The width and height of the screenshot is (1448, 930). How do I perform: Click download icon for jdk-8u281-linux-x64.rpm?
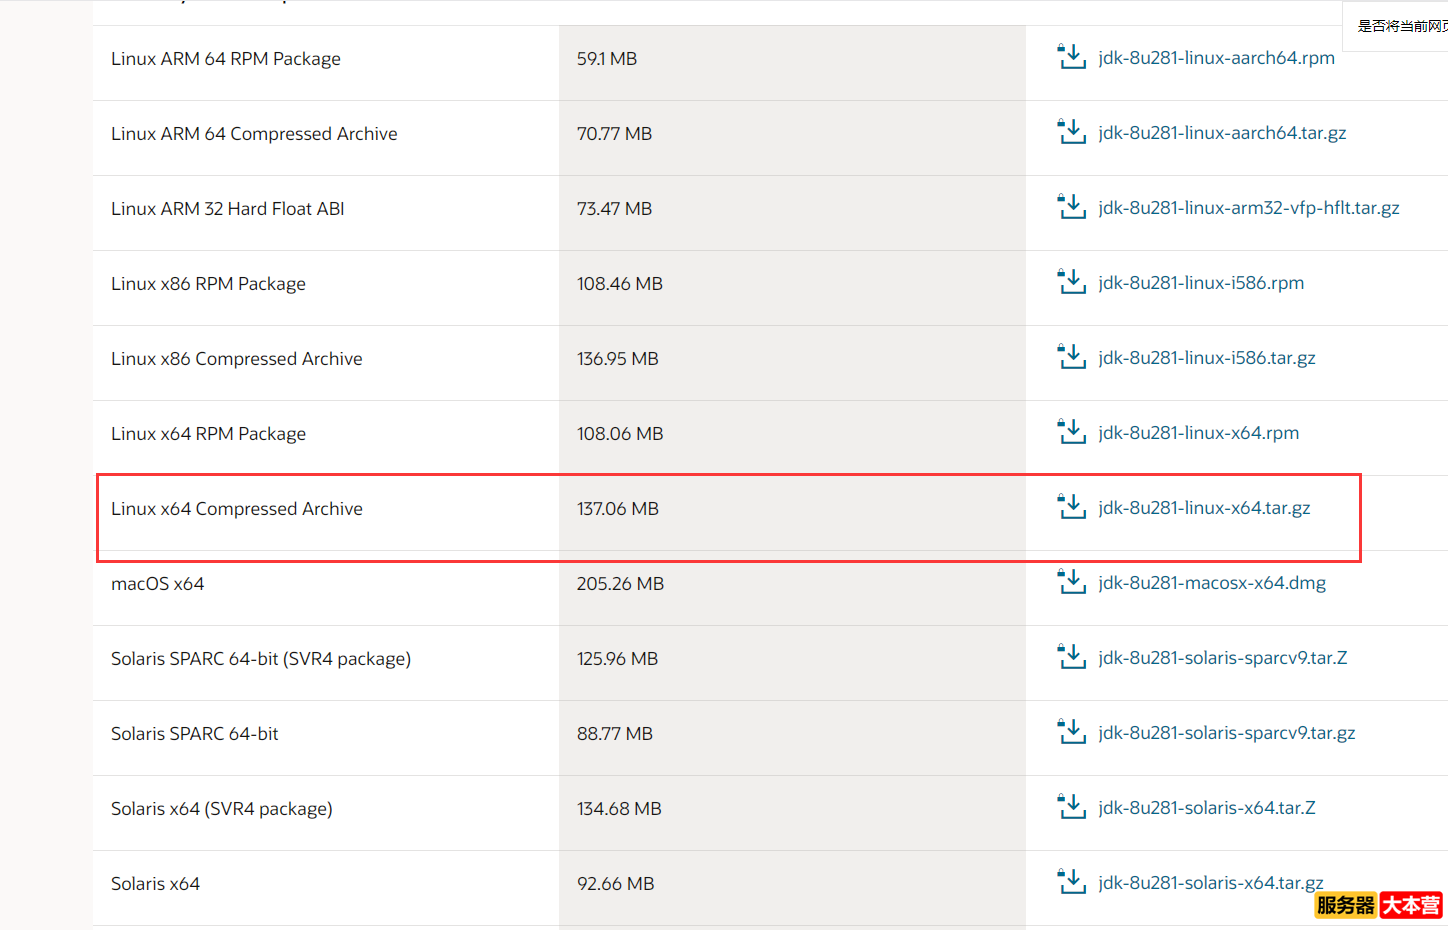[1072, 432]
